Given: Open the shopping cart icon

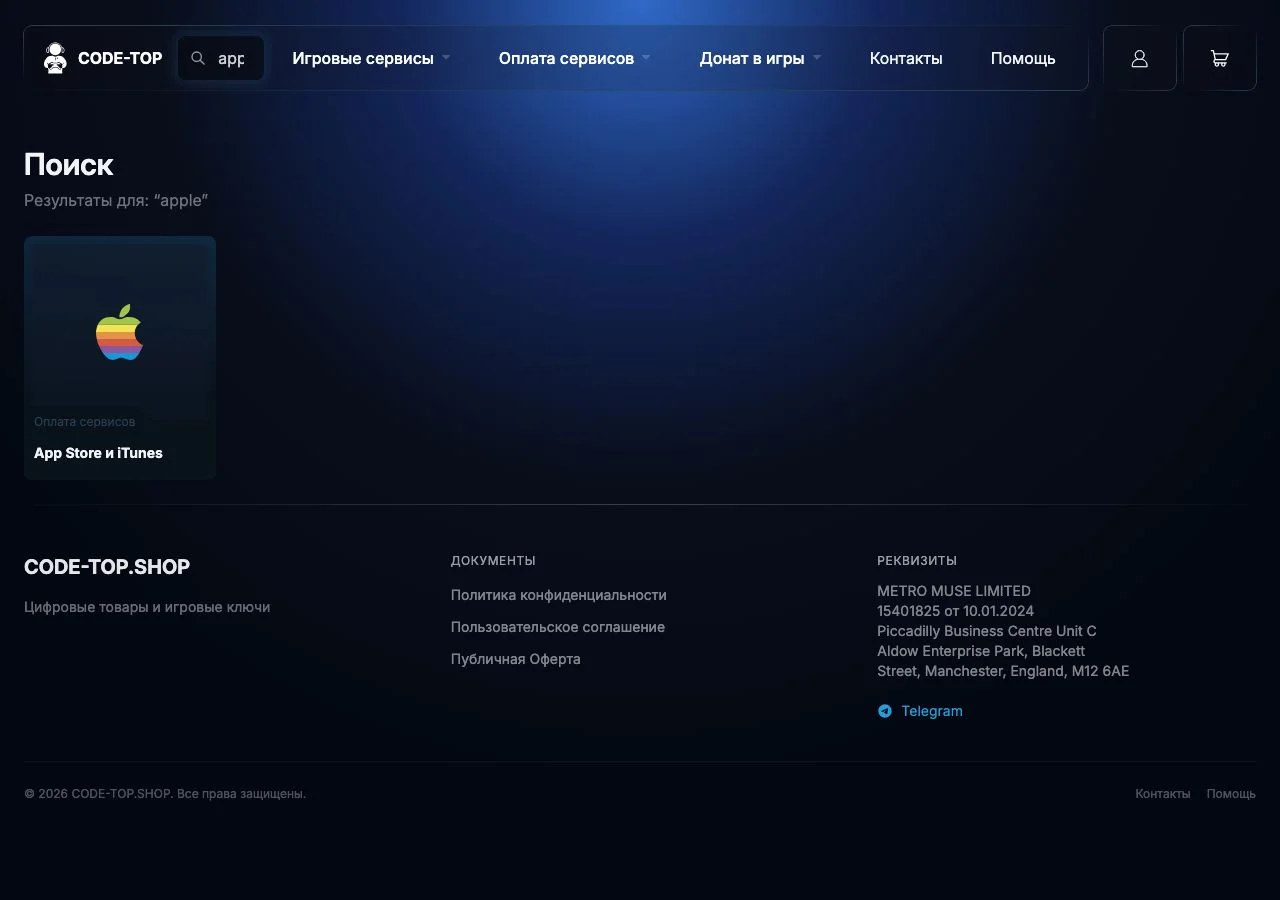Looking at the screenshot, I should pyautogui.click(x=1219, y=58).
